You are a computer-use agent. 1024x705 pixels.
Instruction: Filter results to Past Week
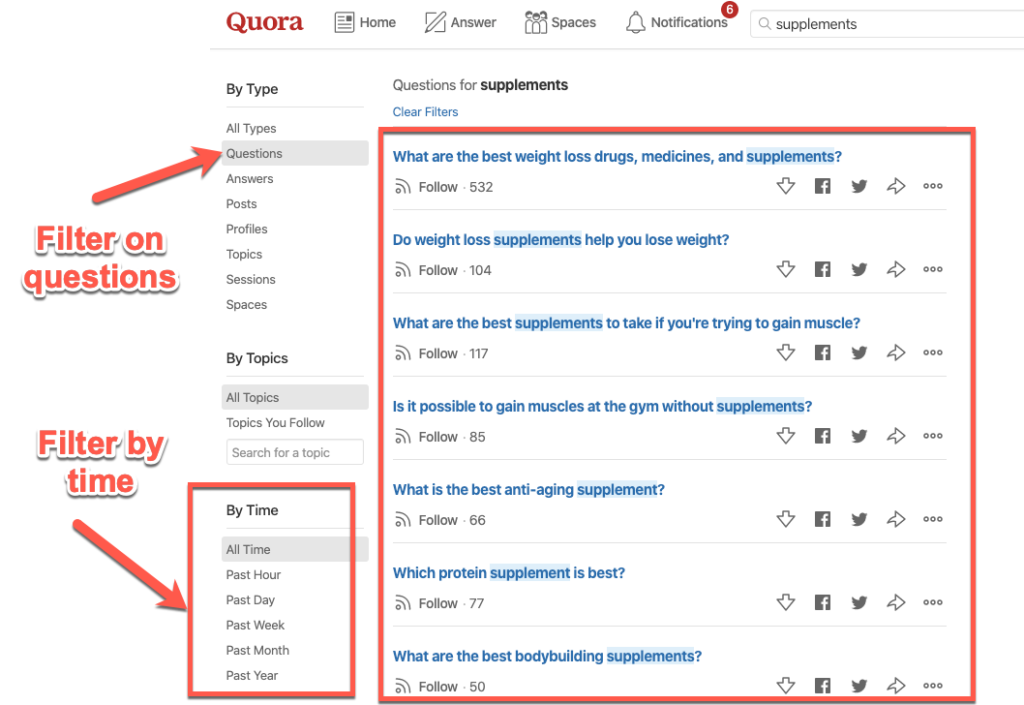255,625
